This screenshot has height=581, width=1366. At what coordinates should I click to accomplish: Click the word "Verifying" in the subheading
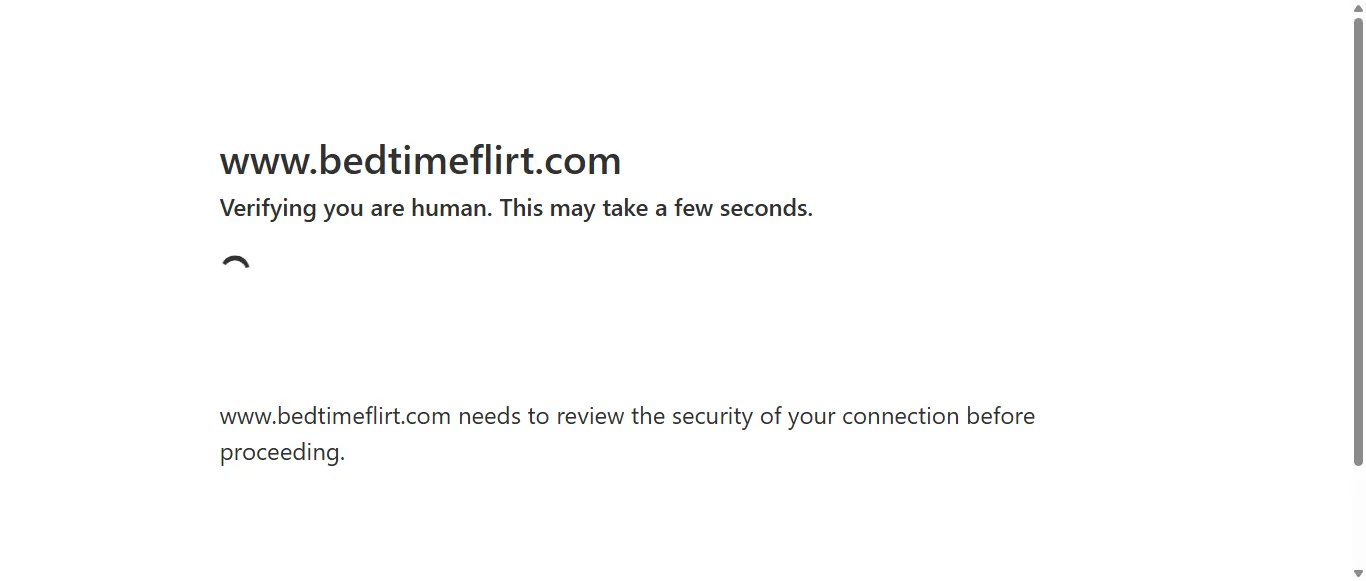268,208
